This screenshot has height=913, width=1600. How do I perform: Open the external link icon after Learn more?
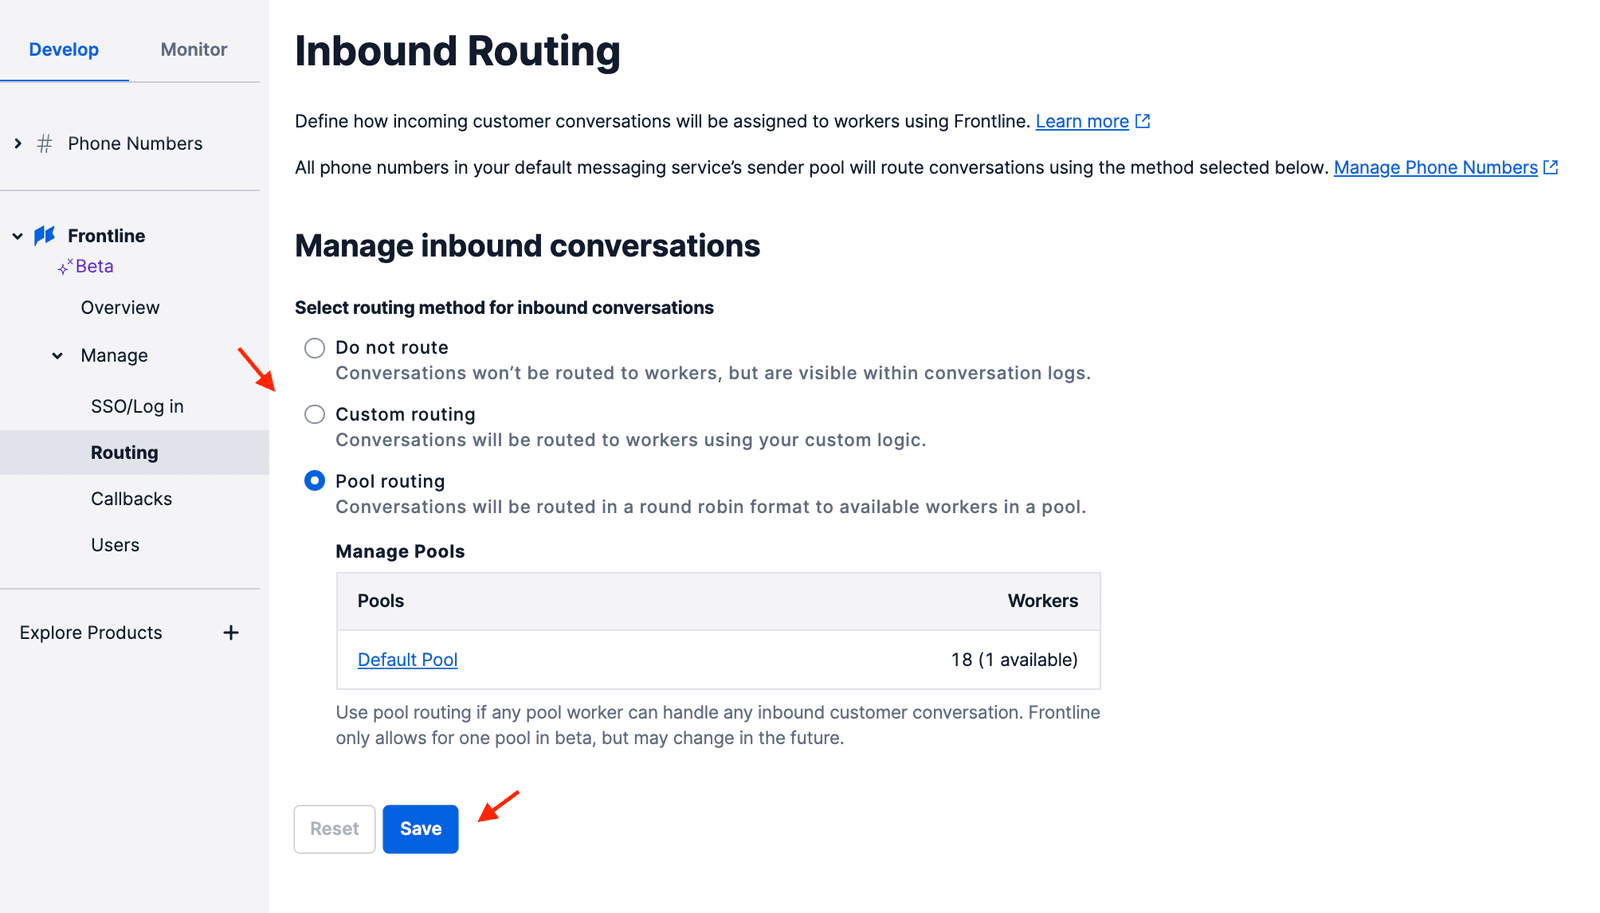(x=1143, y=121)
